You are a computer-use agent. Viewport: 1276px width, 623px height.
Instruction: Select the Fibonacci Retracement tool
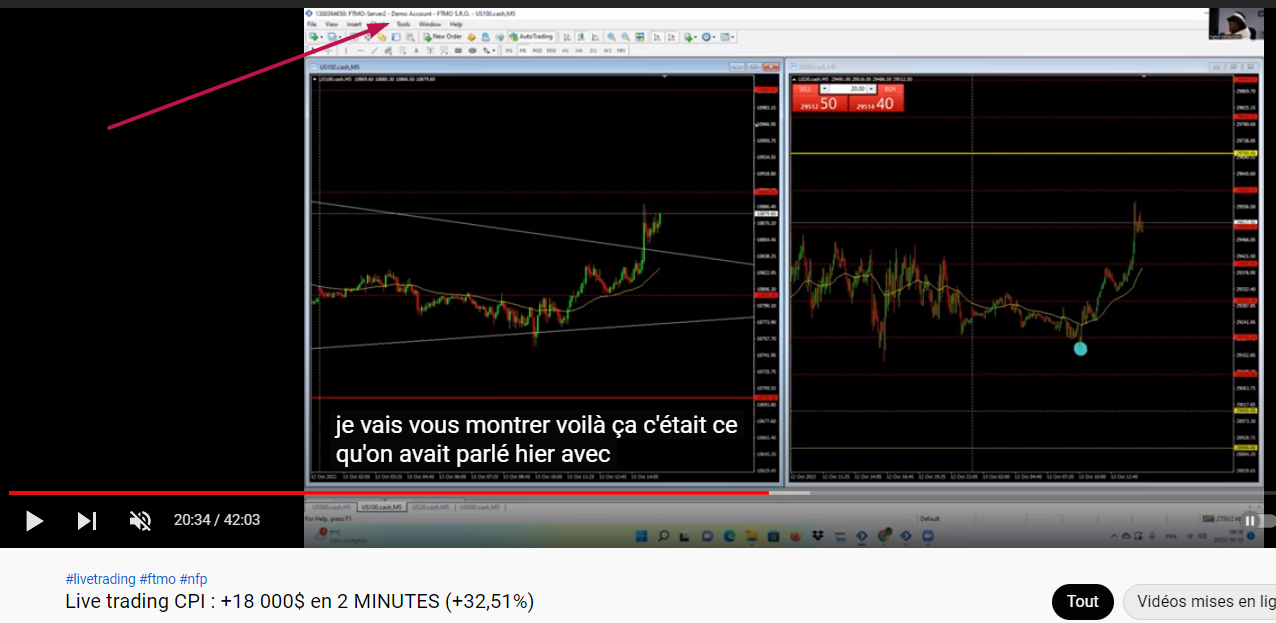[x=402, y=50]
